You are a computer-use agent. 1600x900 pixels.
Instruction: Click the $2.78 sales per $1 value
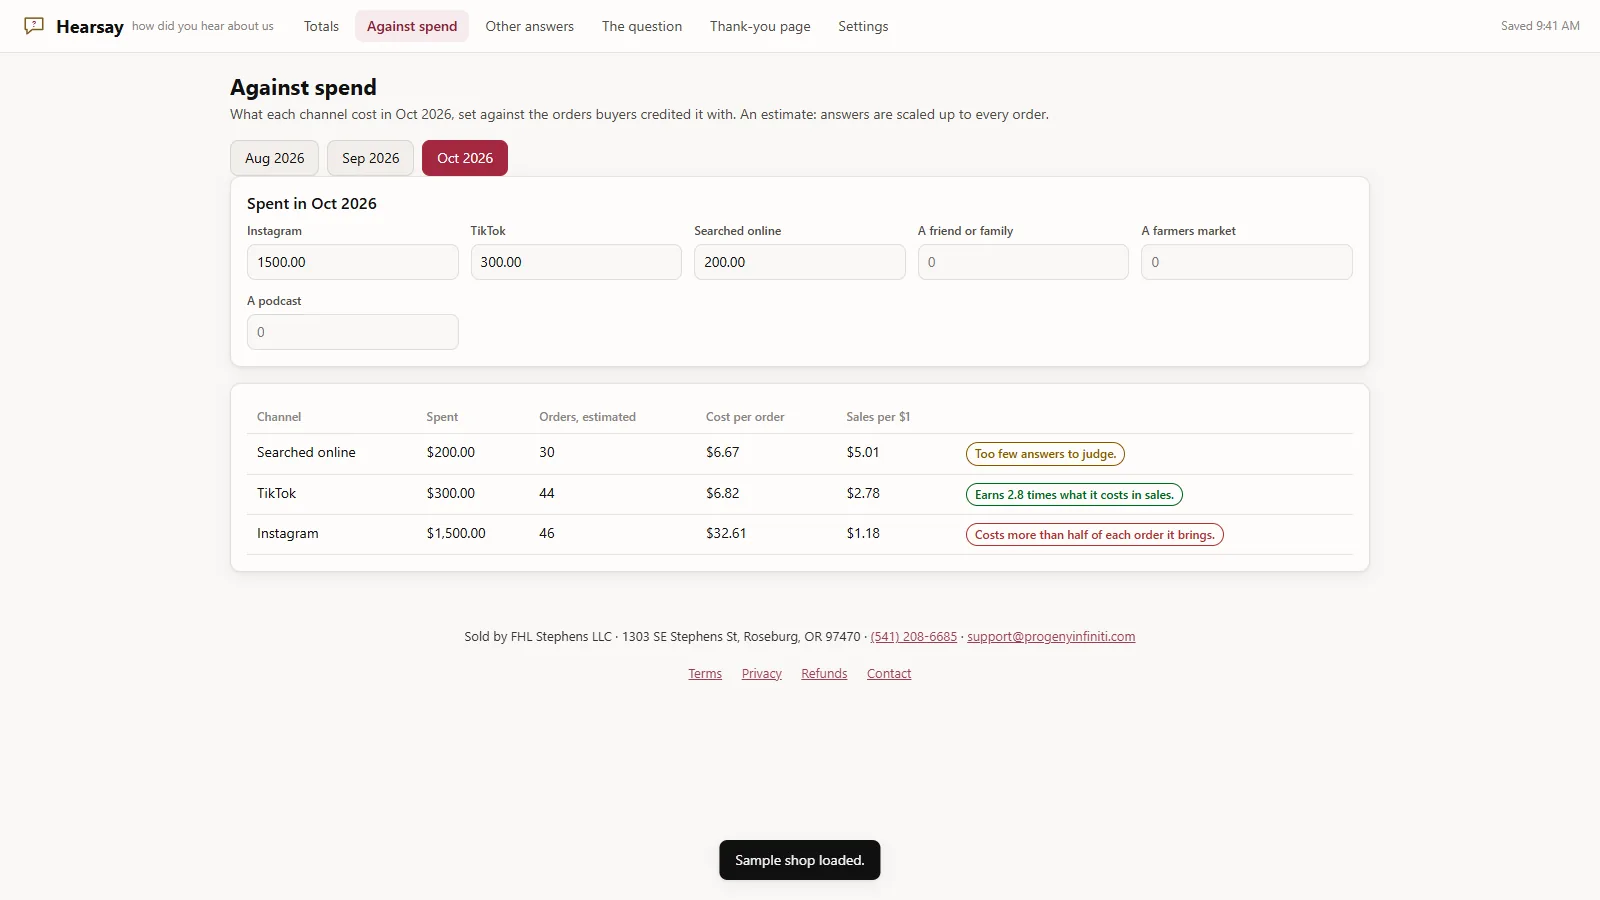pyautogui.click(x=863, y=494)
